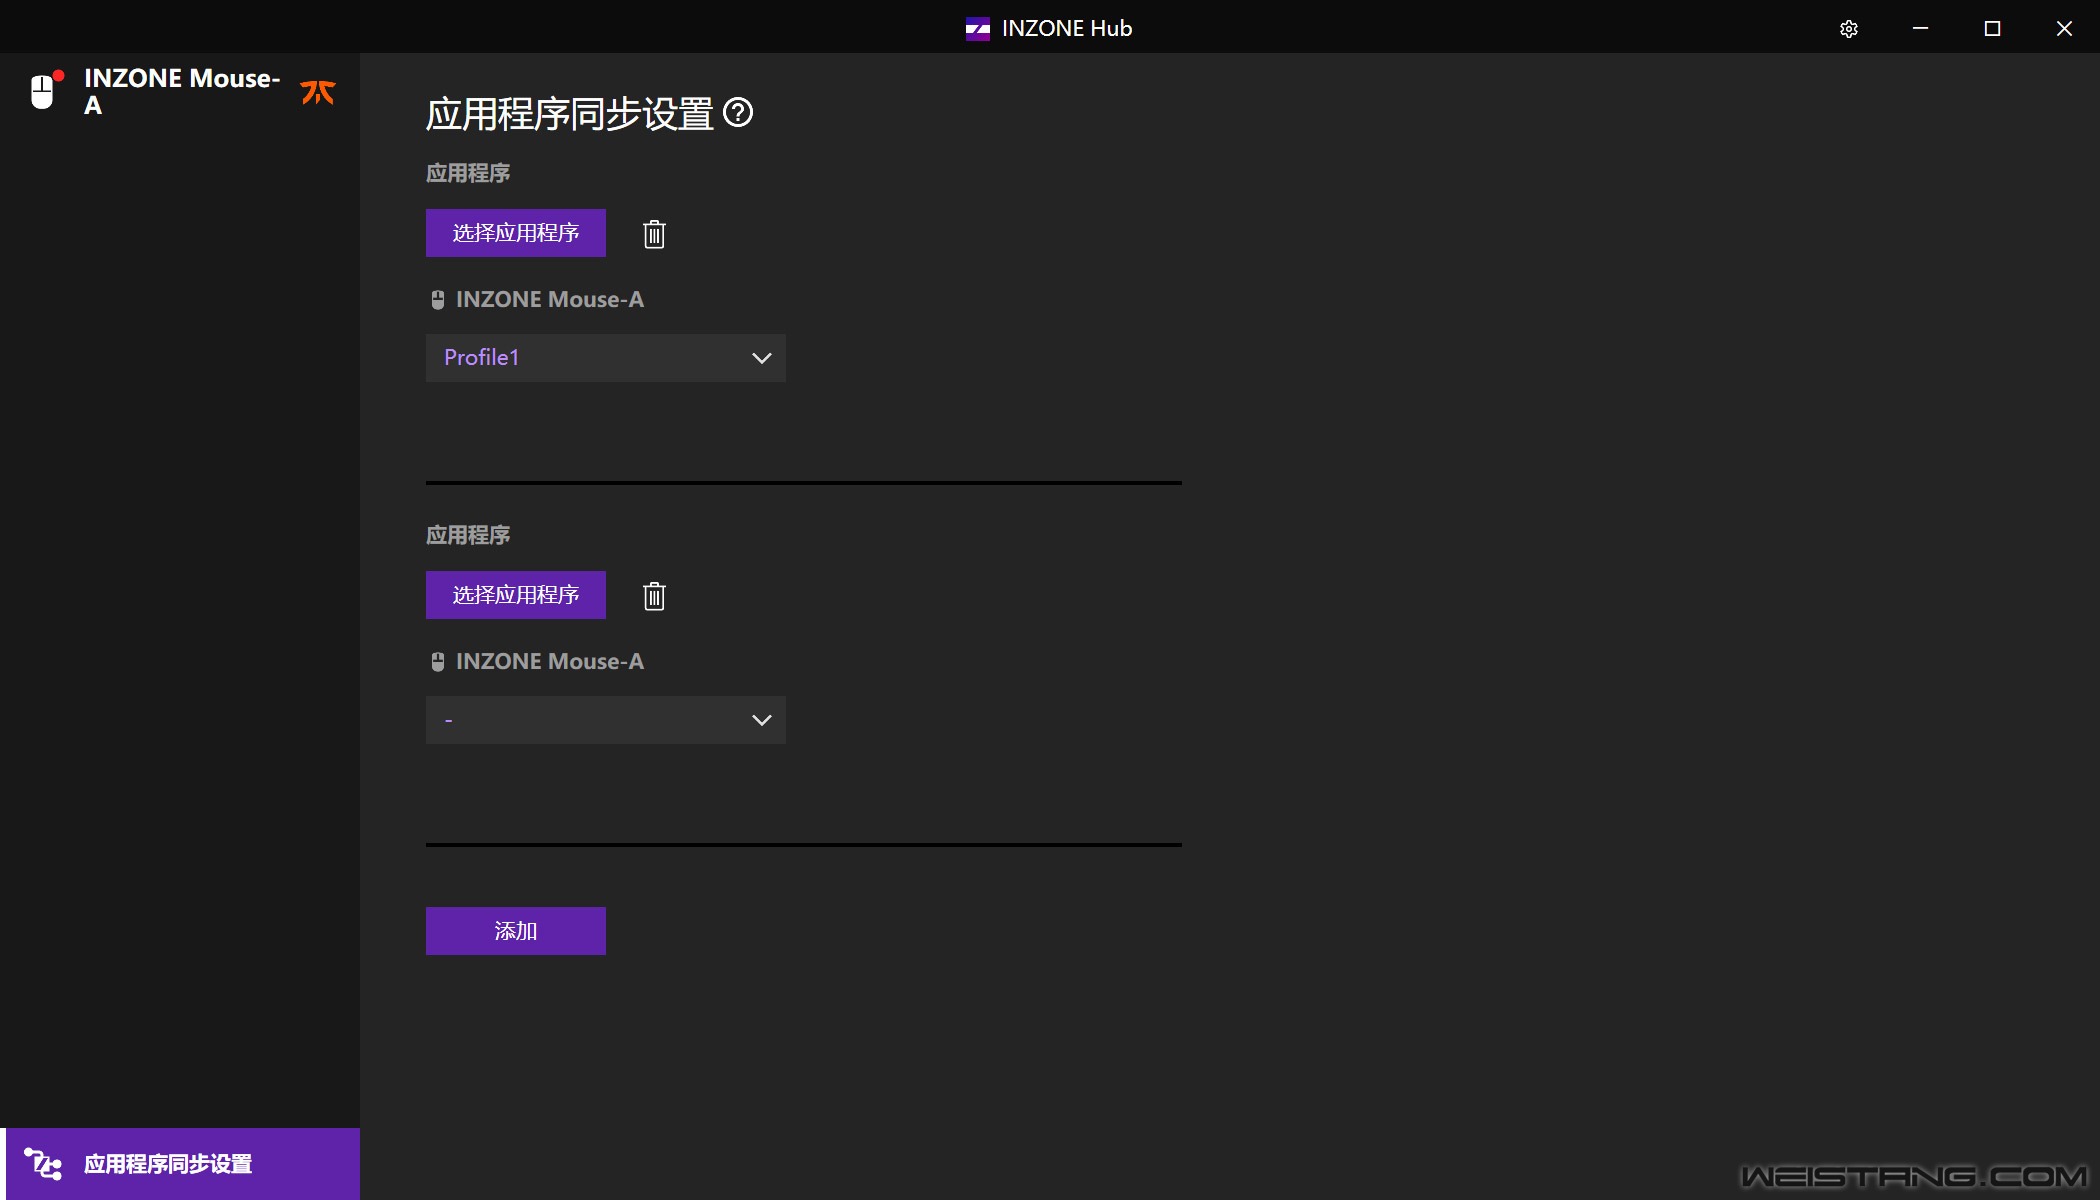This screenshot has width=2100, height=1200.
Task: Open the Profile1 dropdown
Action: pos(606,358)
